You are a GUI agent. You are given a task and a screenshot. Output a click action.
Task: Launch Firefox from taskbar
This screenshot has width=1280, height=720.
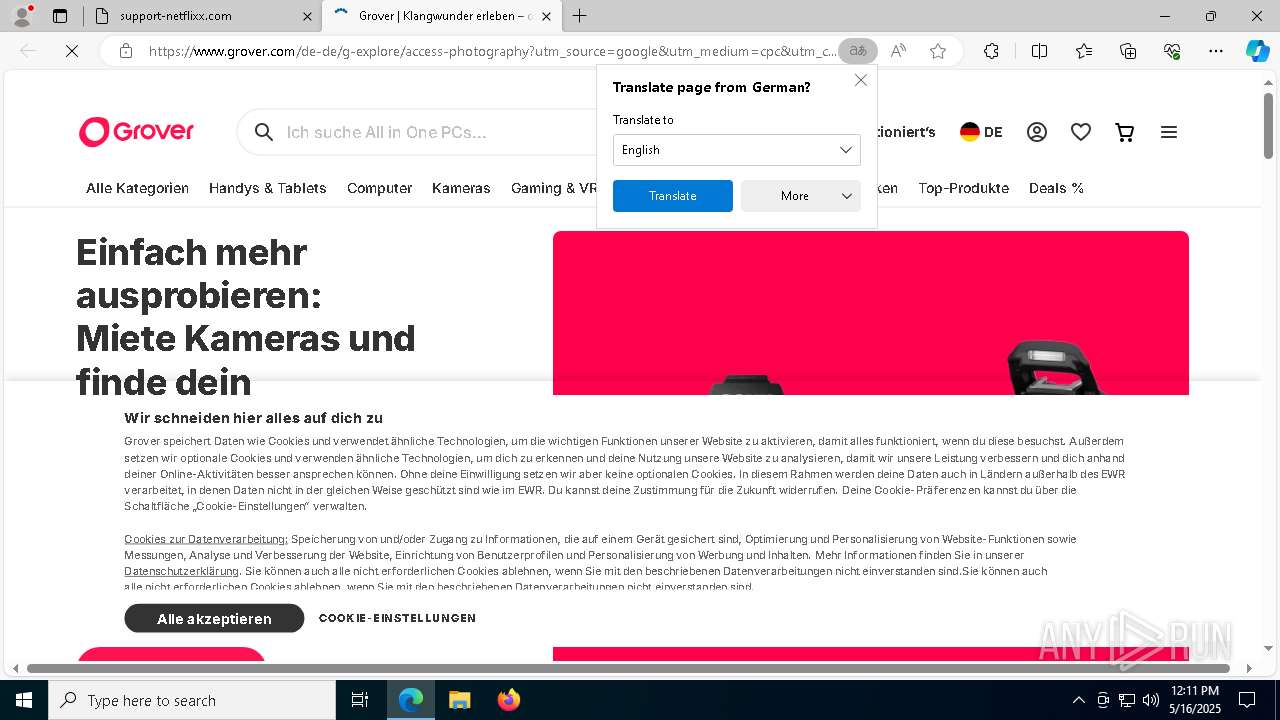tap(509, 700)
